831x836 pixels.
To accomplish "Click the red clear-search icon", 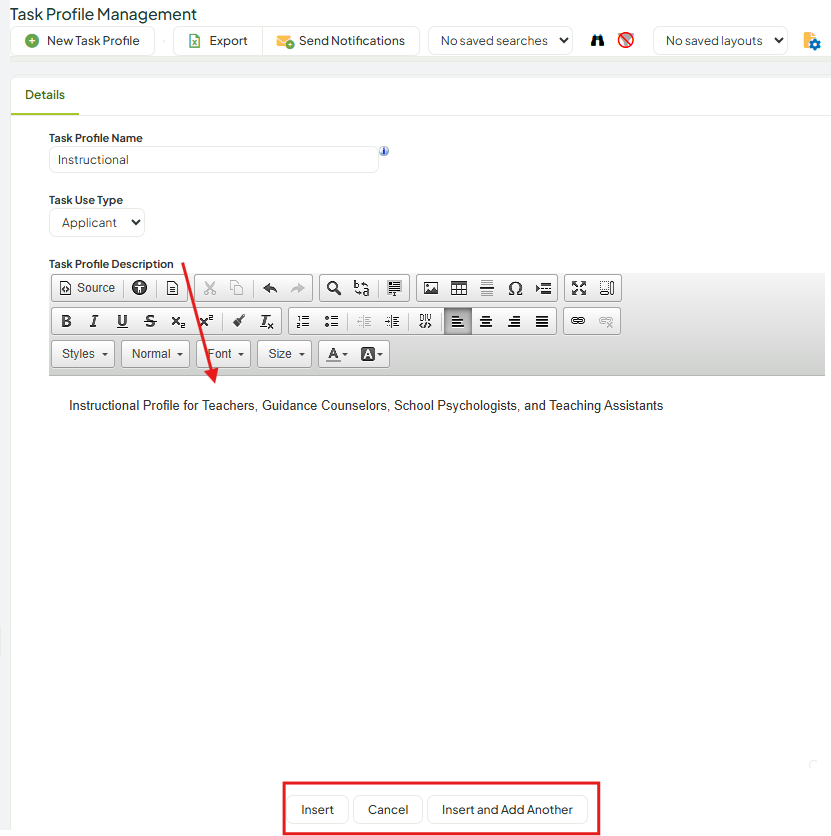I will click(626, 41).
